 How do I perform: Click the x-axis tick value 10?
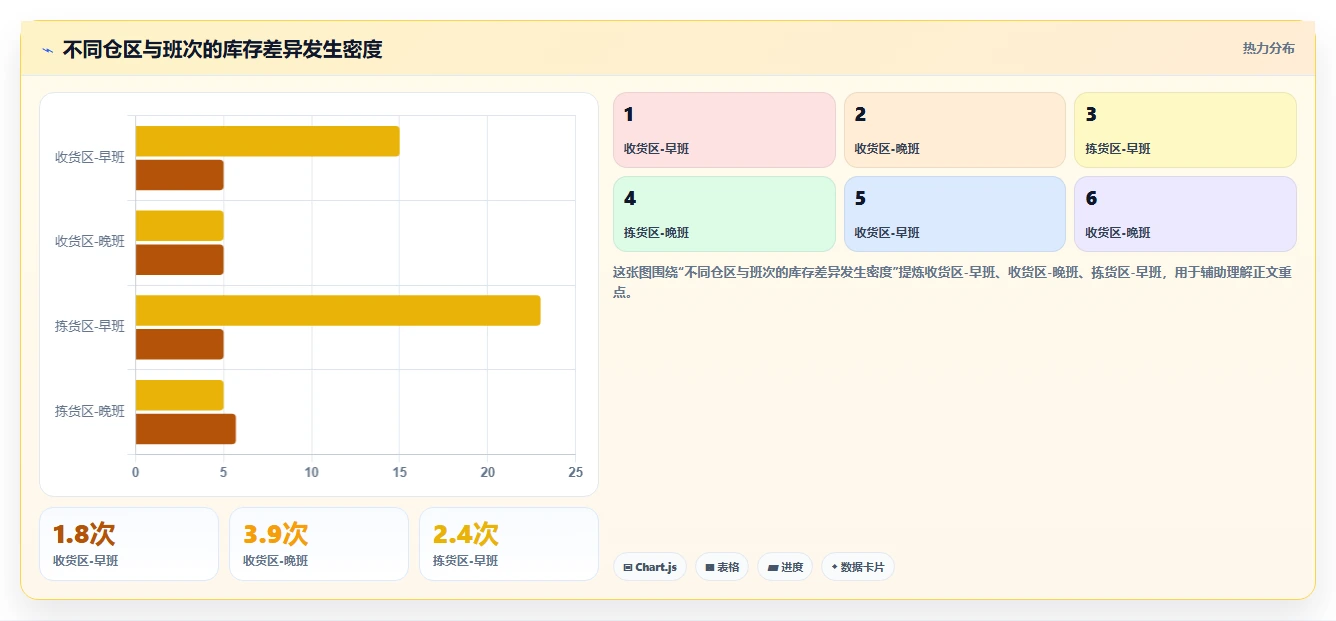point(312,472)
